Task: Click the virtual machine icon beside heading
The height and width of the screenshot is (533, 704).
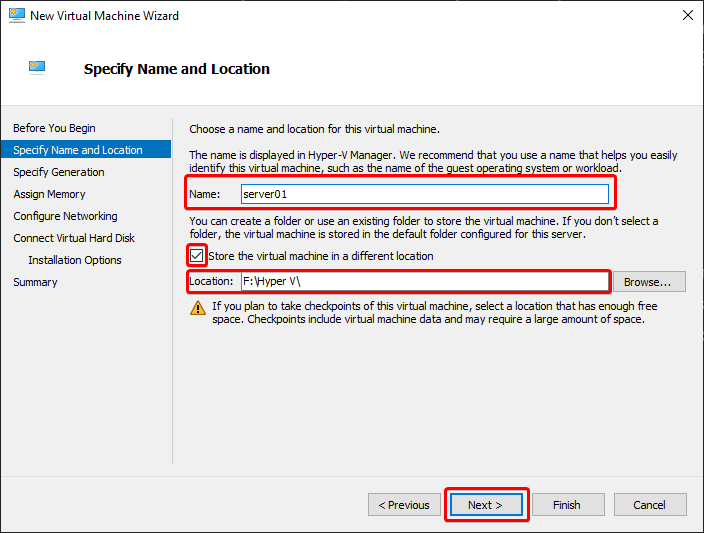Action: coord(37,67)
